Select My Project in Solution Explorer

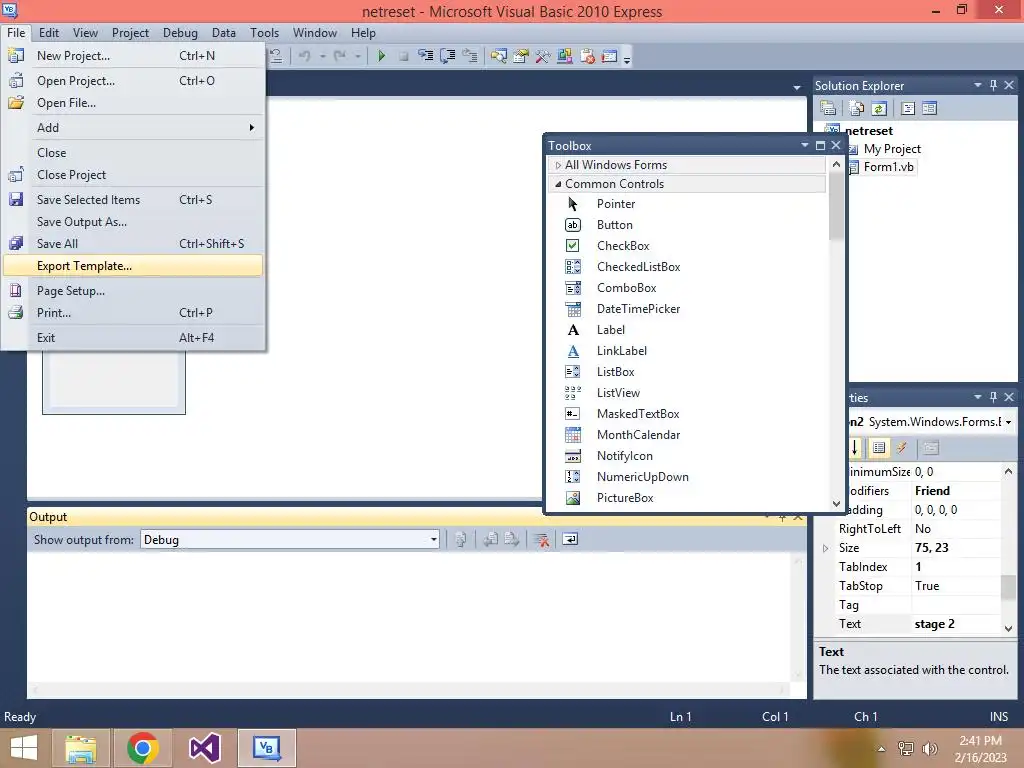click(892, 149)
